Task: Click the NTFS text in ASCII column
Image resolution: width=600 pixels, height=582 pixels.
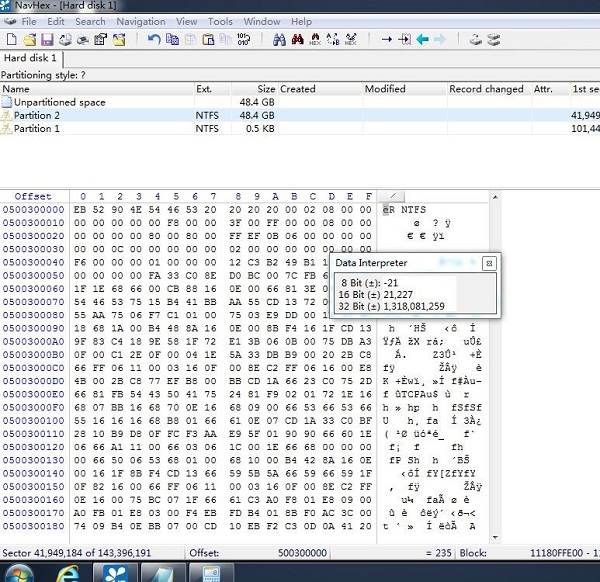Action: 413,210
